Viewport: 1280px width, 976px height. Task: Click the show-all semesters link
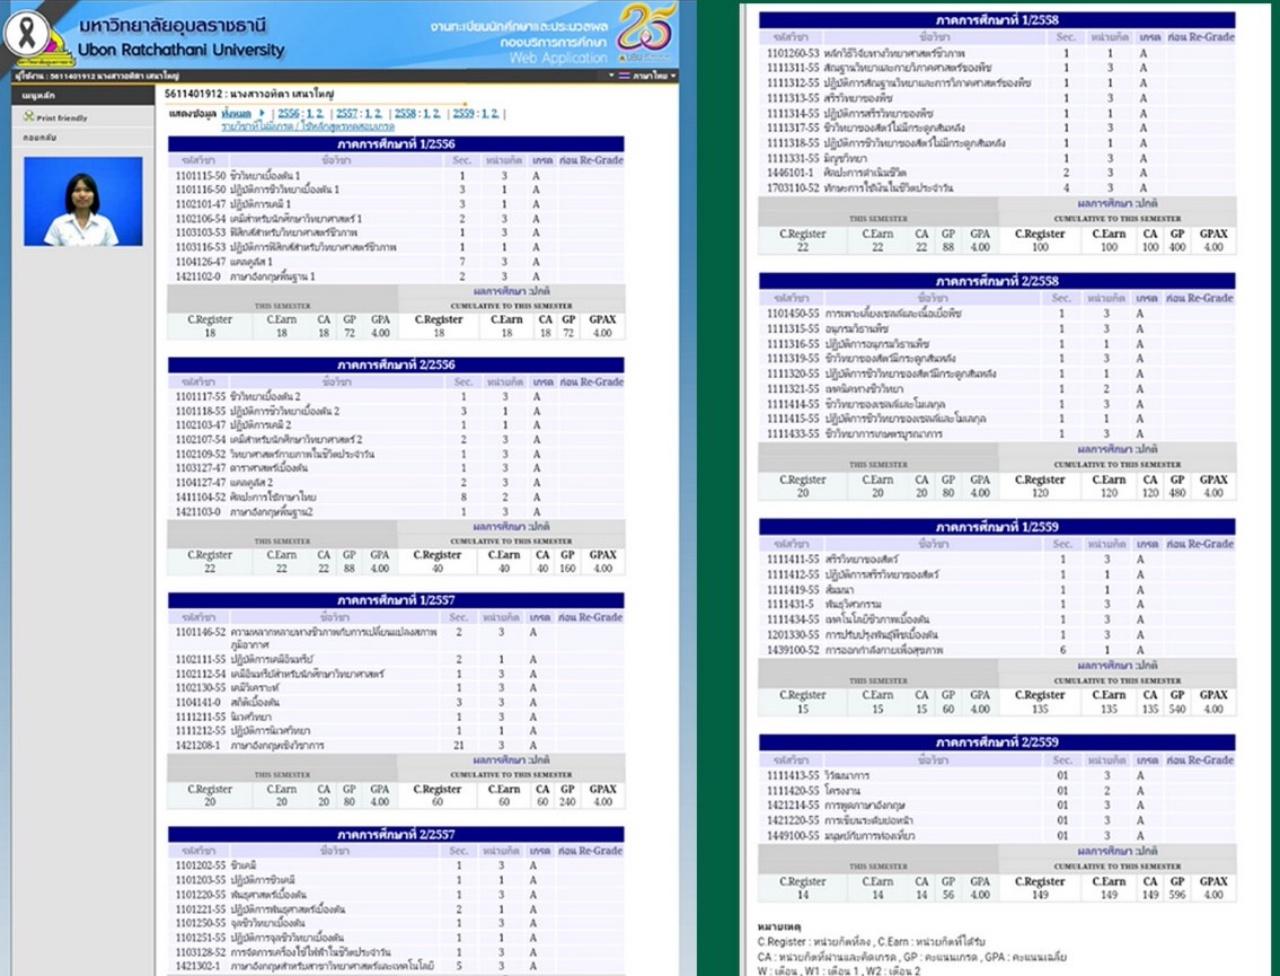[237, 114]
